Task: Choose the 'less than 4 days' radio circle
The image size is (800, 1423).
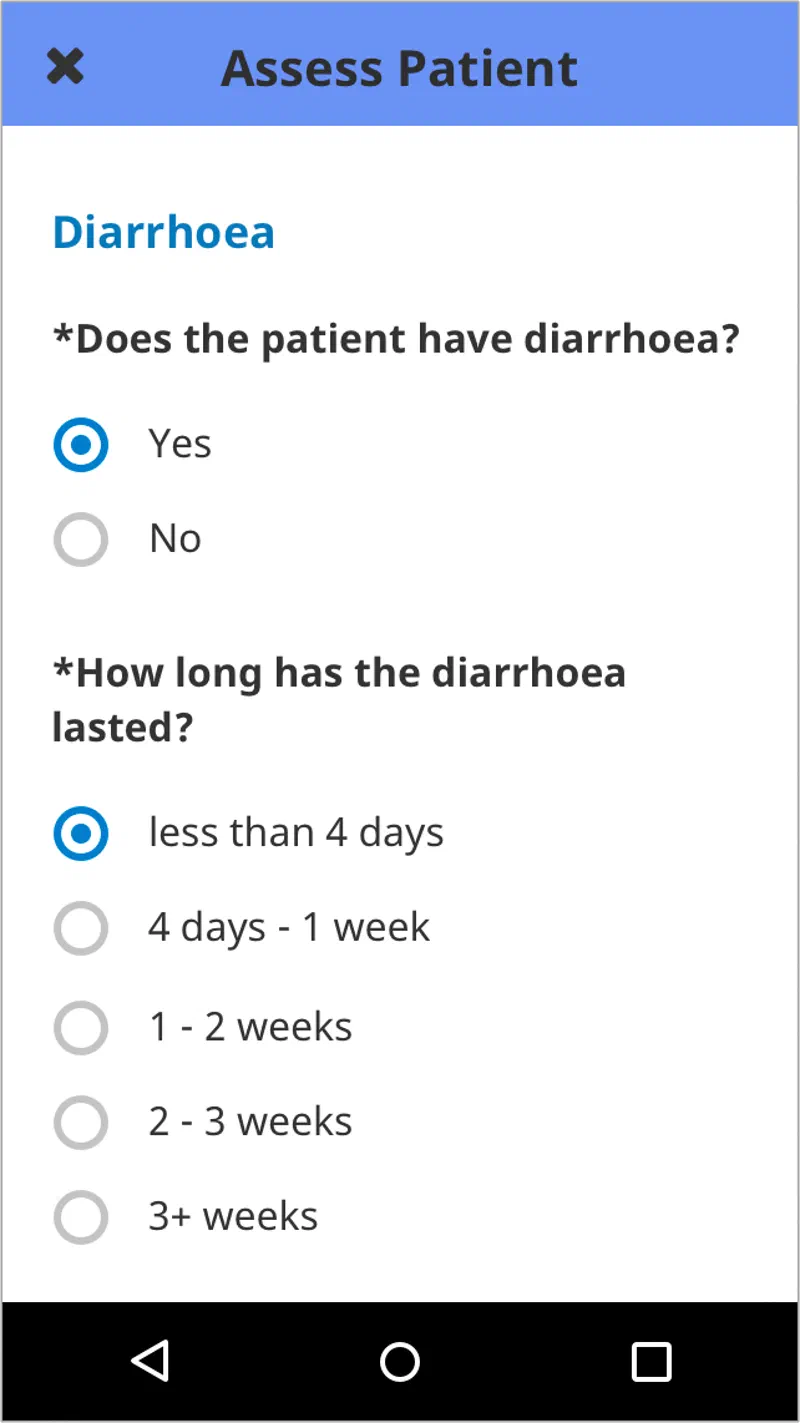Action: 80,833
